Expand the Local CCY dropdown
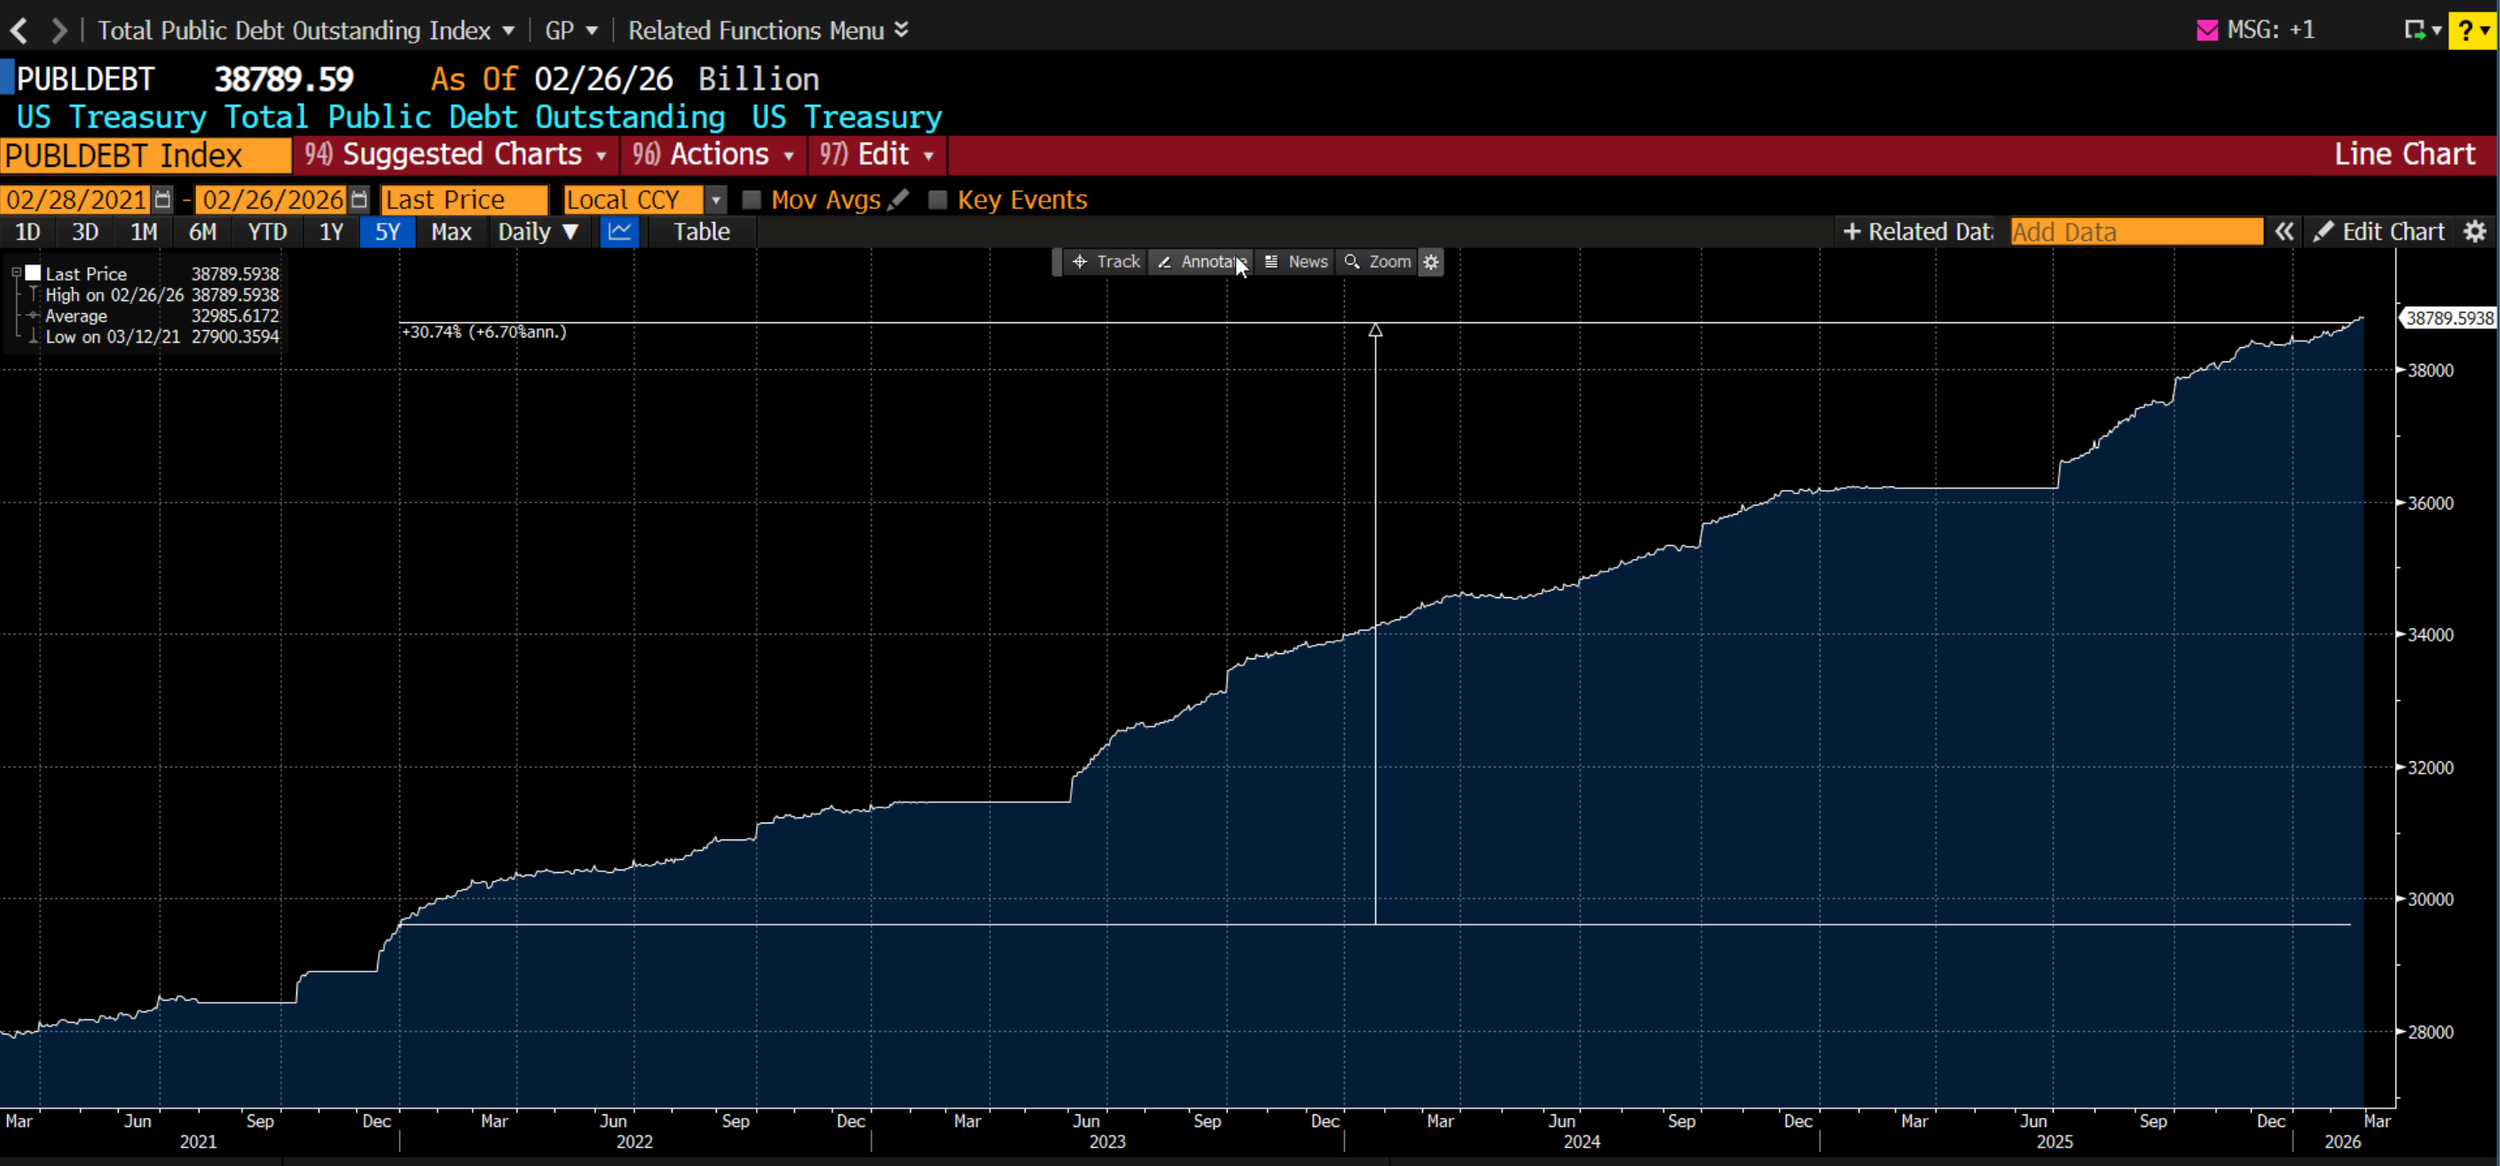 (x=715, y=200)
